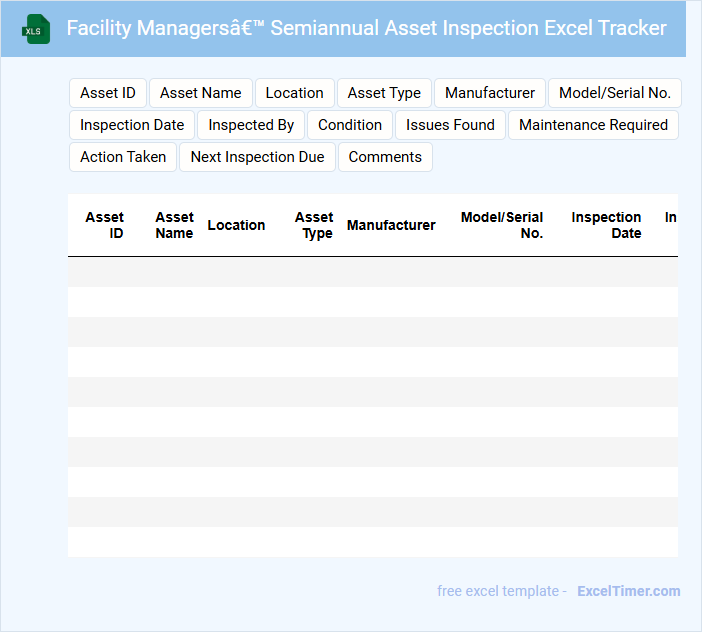Image resolution: width=702 pixels, height=632 pixels.
Task: Click the Asset ID column header
Action: [x=105, y=225]
